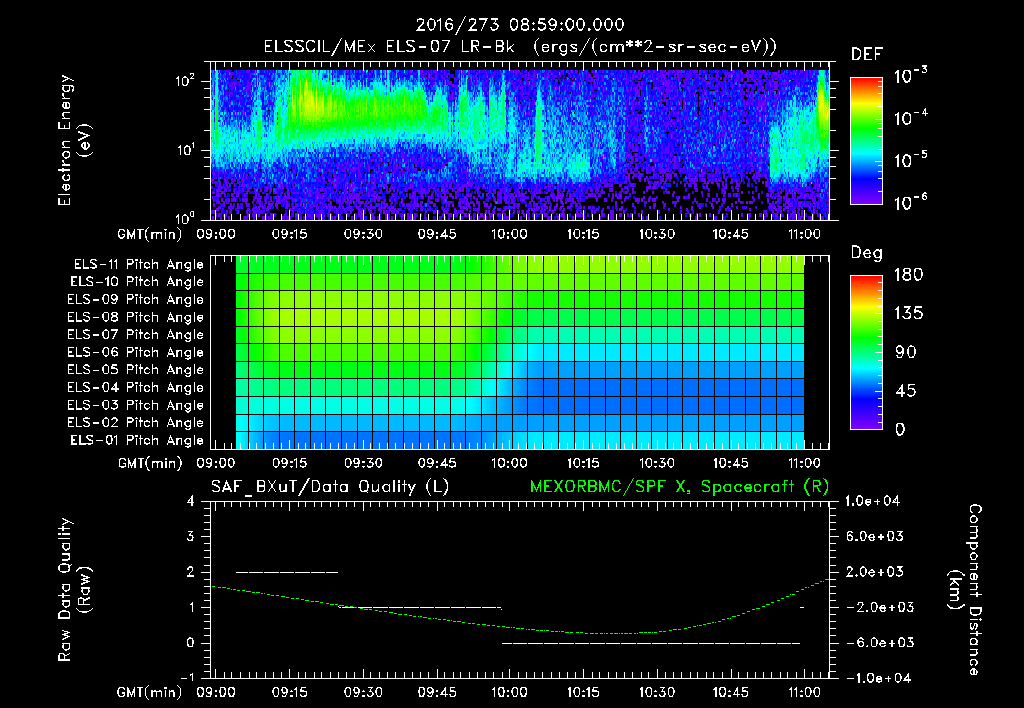
Task: Click the Raw Data Quality (Raw) axis label
Action: 74,590
